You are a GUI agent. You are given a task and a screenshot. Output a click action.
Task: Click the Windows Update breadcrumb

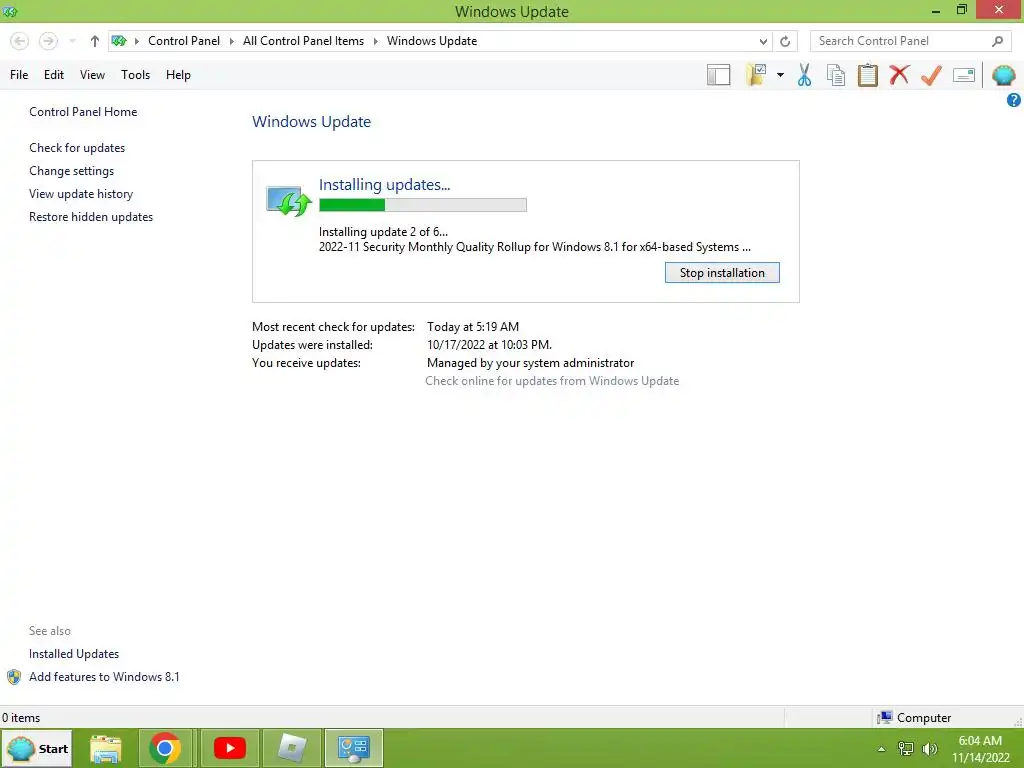(x=432, y=41)
